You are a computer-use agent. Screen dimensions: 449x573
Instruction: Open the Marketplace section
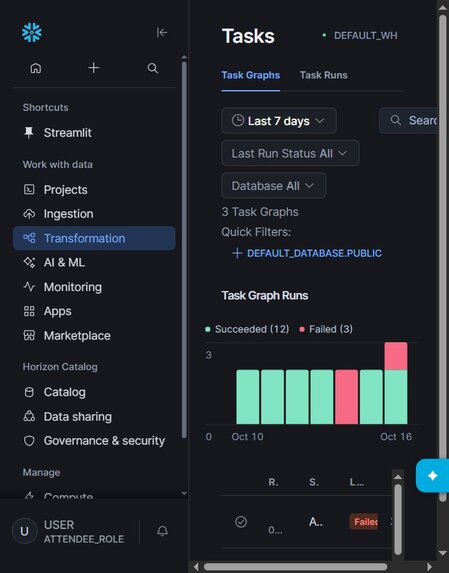pos(94,335)
